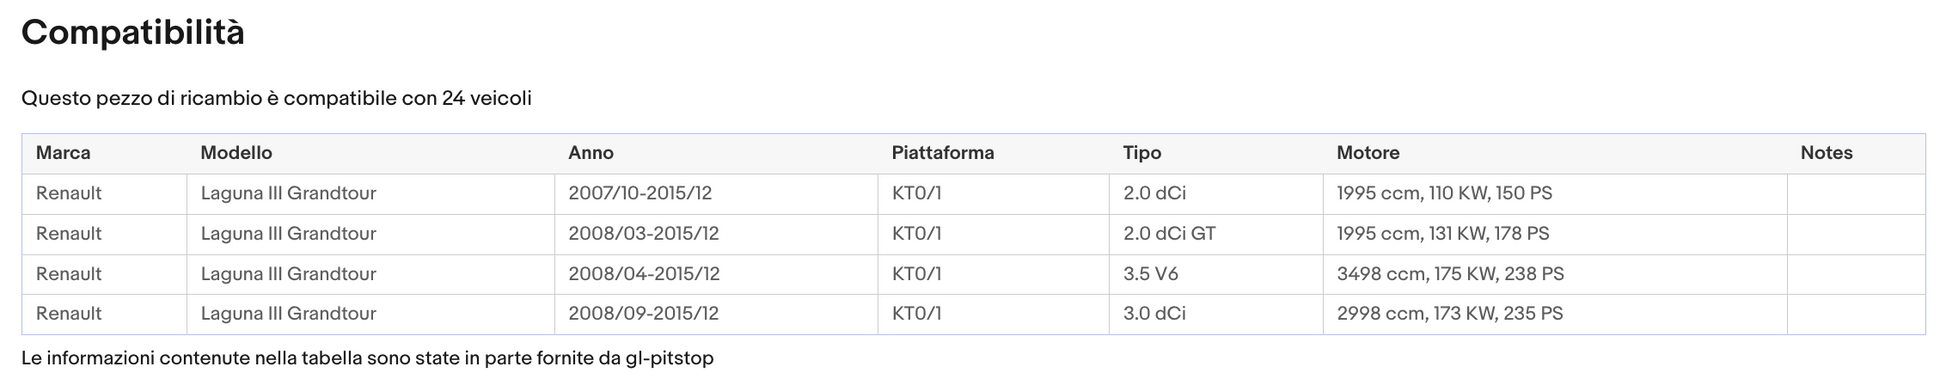Viewport: 1946px width, 385px height.
Task: Click the 2008/09-2015/12 year cell
Action: click(x=716, y=314)
